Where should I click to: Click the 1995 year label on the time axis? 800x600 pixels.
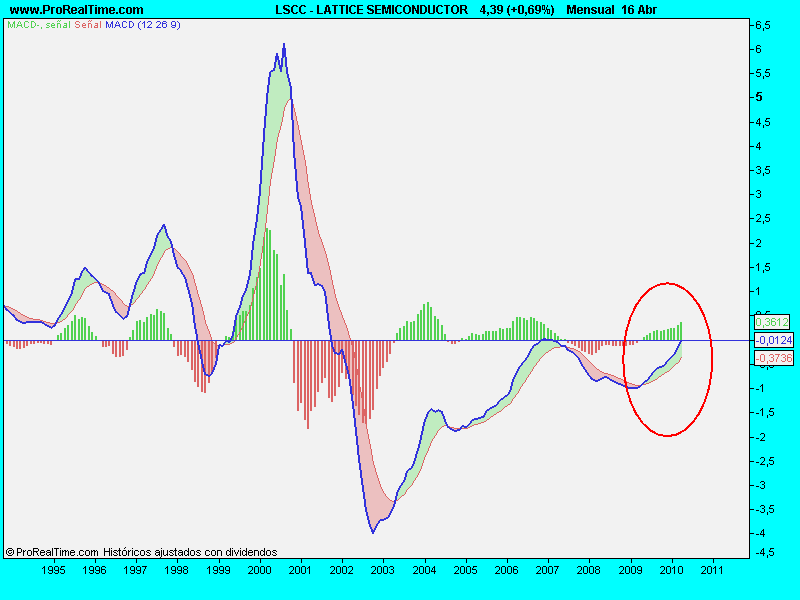53,570
